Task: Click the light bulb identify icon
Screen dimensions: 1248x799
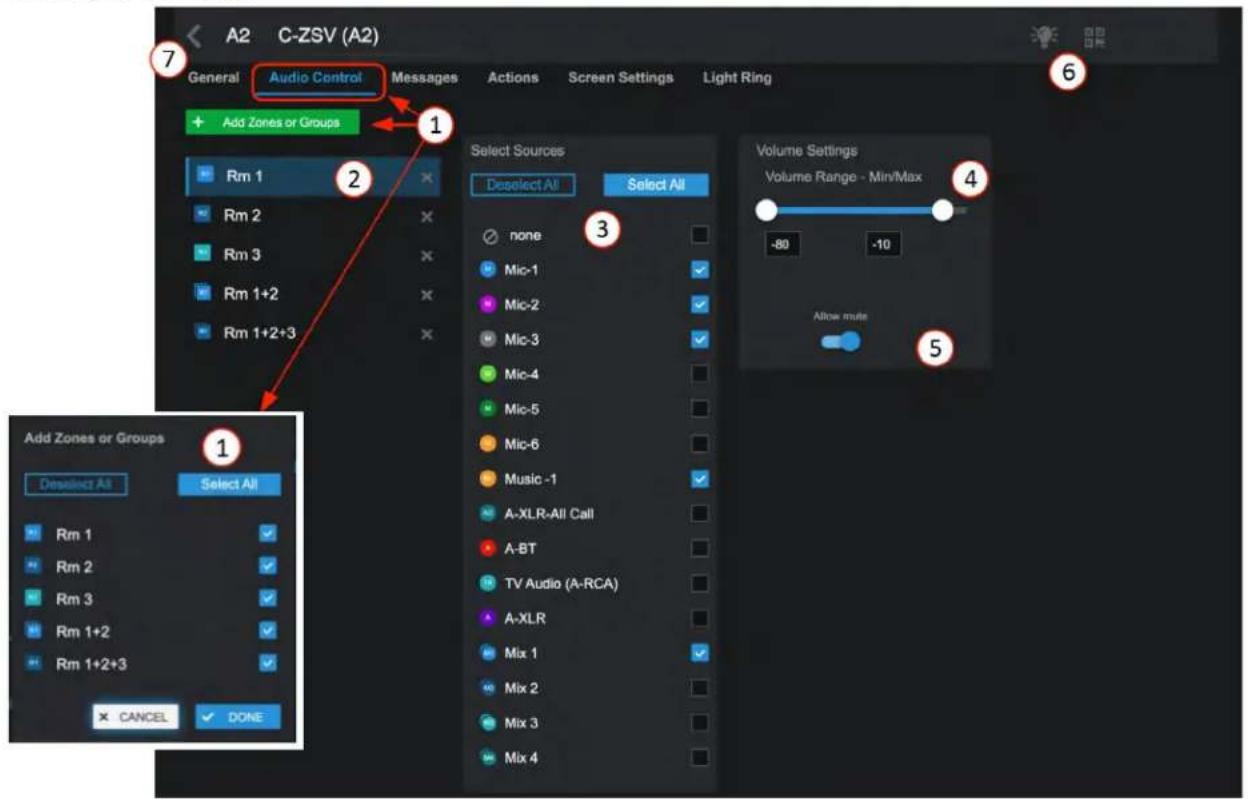Action: pyautogui.click(x=1044, y=37)
